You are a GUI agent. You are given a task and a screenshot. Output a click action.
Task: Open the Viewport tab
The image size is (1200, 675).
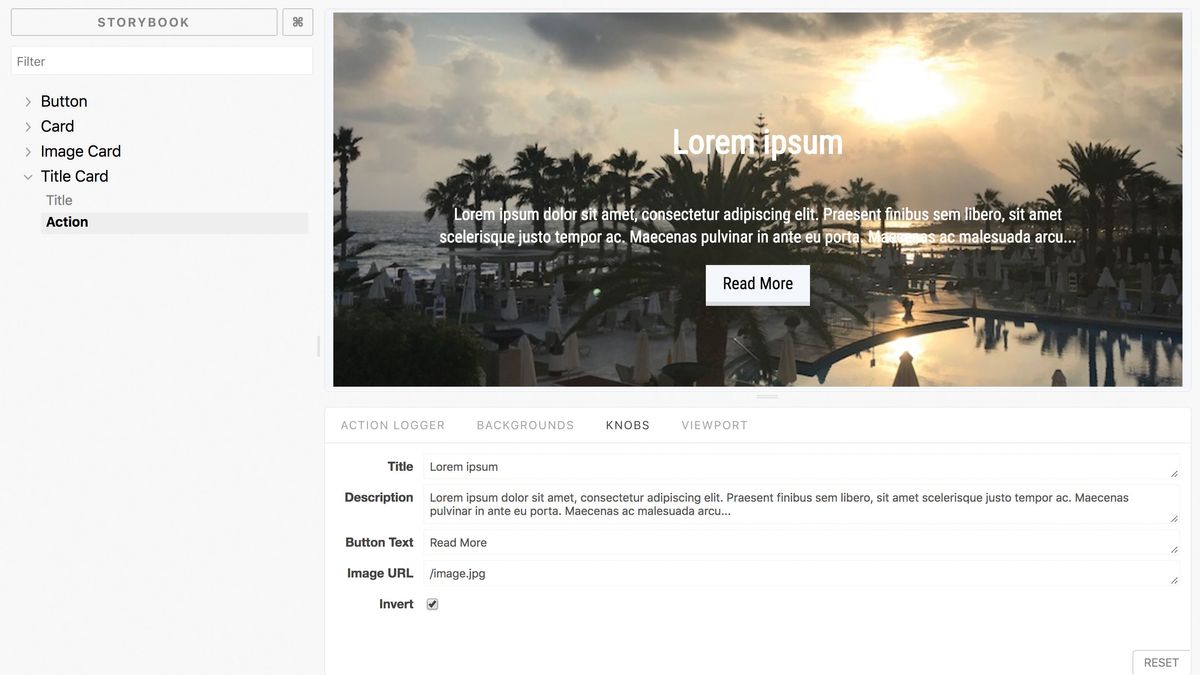[x=715, y=425]
